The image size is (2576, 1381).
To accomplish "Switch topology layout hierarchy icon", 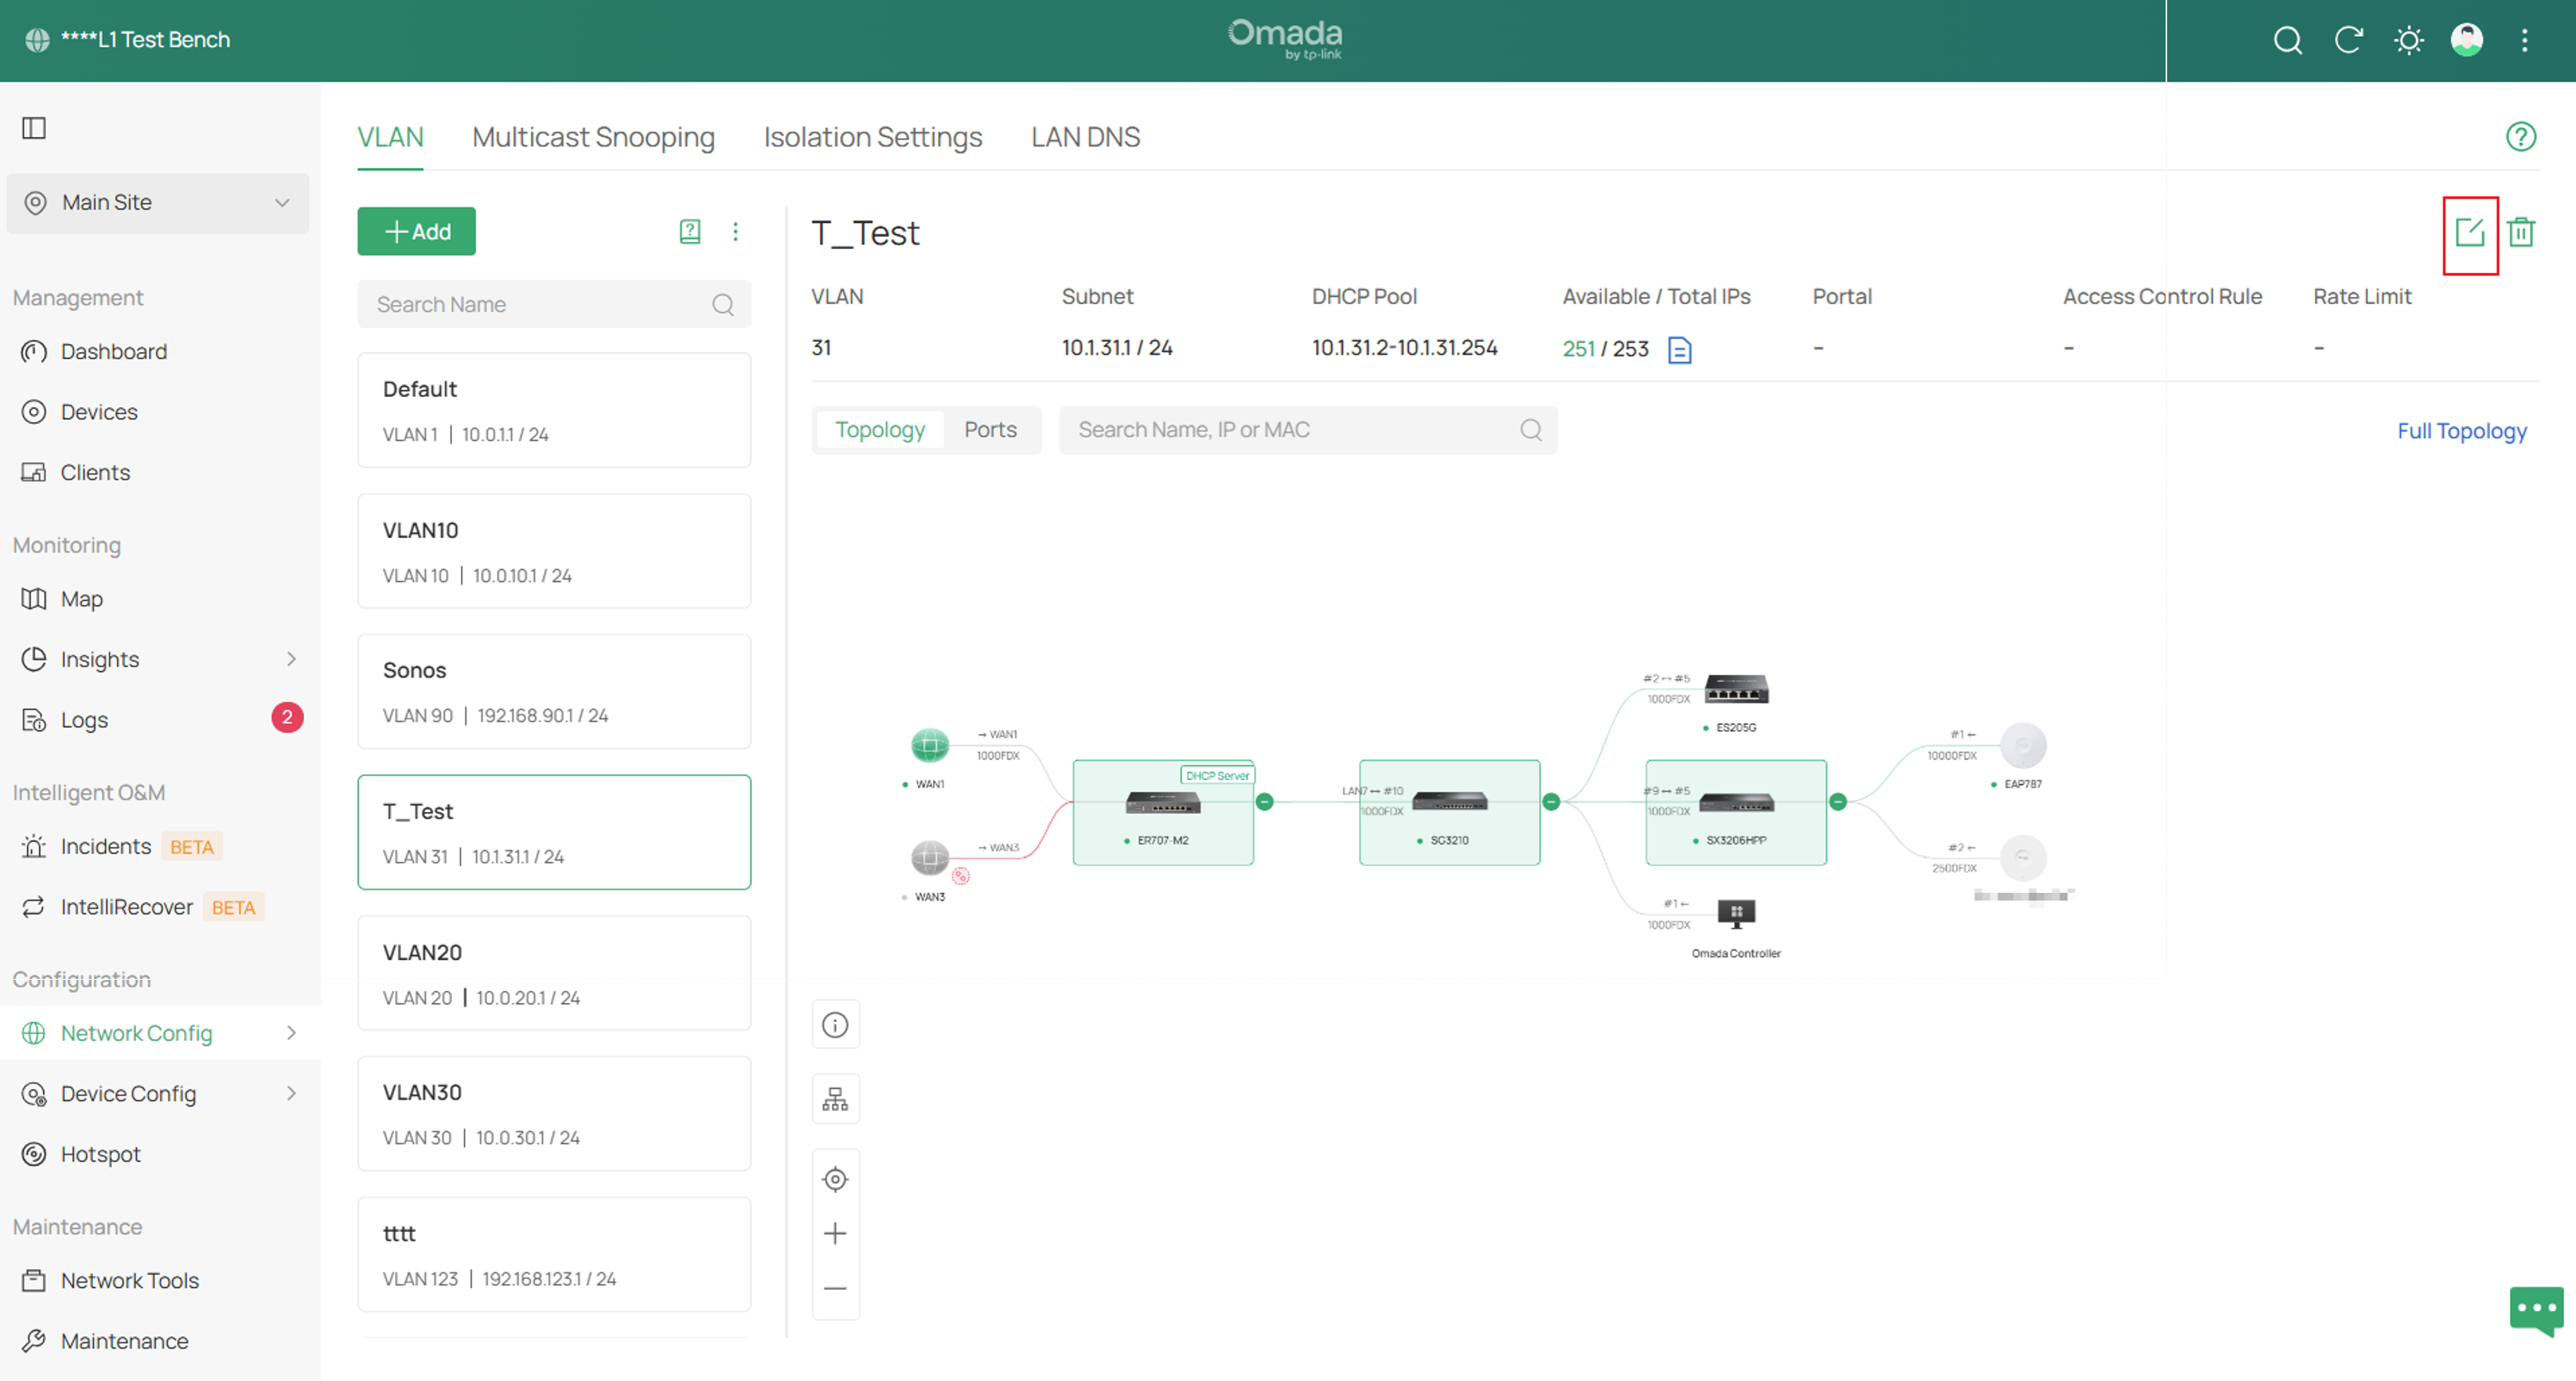I will [x=835, y=1100].
